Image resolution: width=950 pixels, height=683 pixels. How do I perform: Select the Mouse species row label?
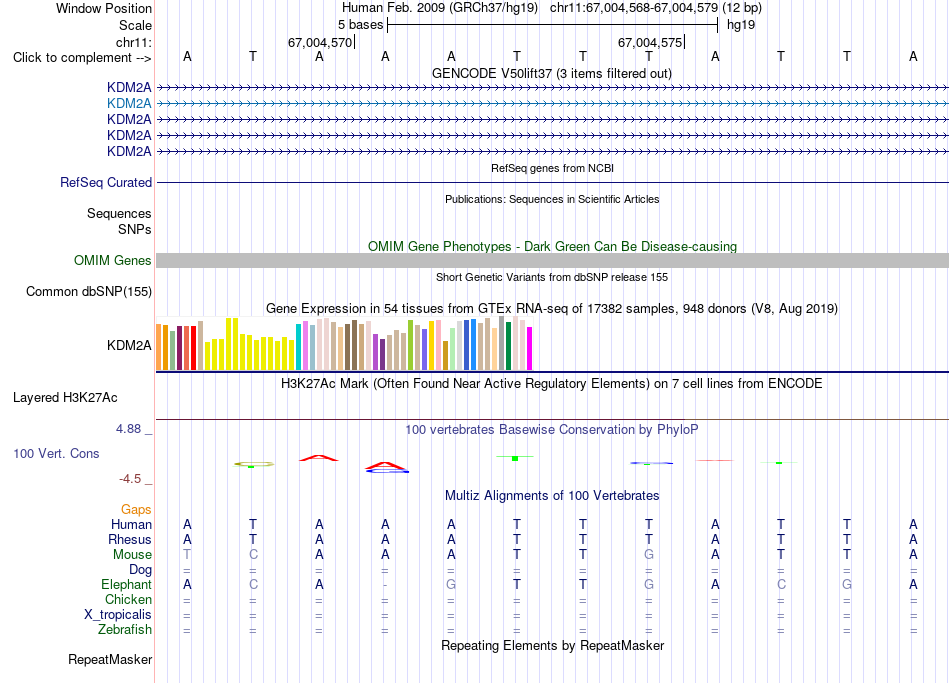click(132, 555)
